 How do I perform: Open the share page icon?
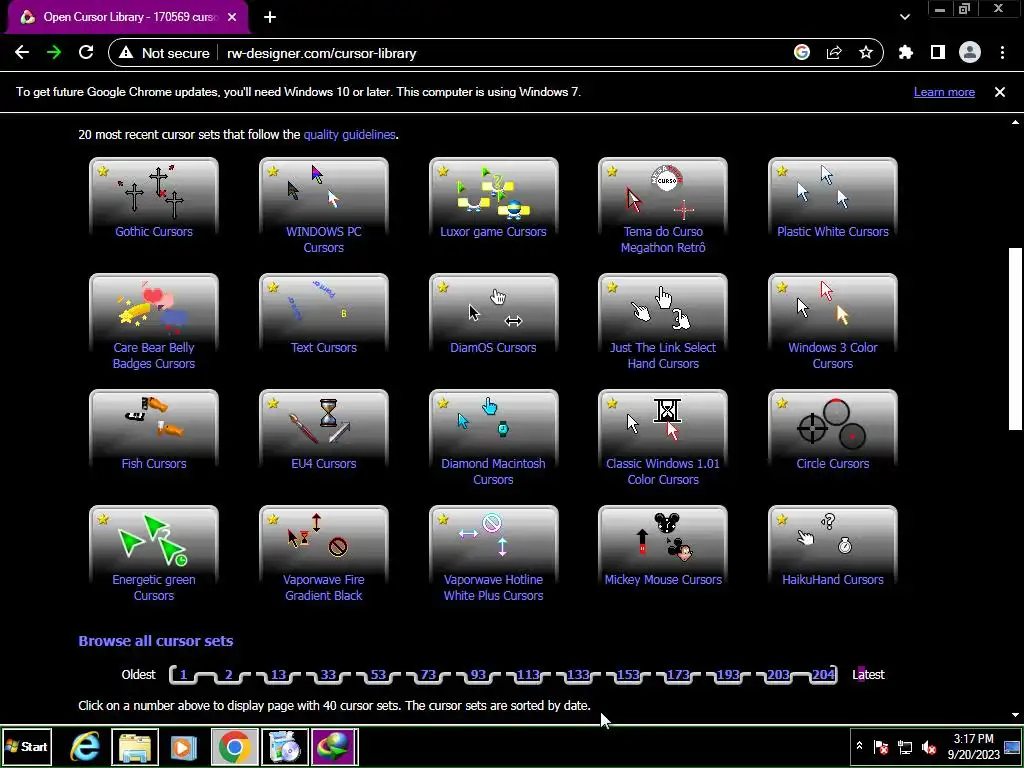click(834, 53)
